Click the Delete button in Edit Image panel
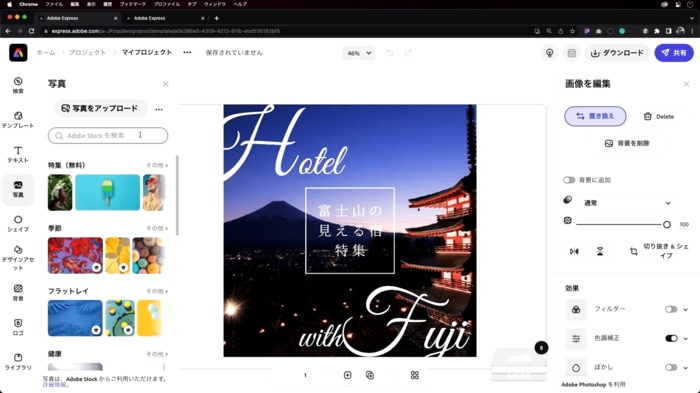Image resolution: width=700 pixels, height=393 pixels. click(658, 117)
